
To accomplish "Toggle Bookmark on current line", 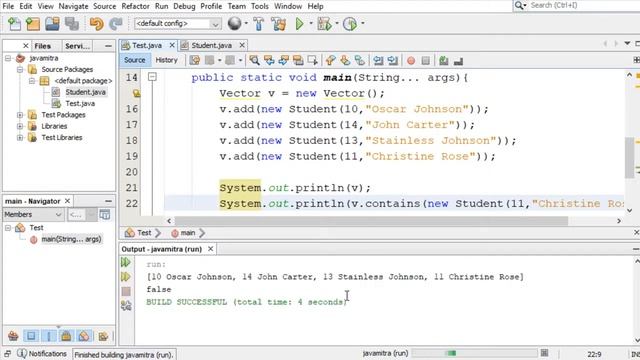I will [x=360, y=61].
